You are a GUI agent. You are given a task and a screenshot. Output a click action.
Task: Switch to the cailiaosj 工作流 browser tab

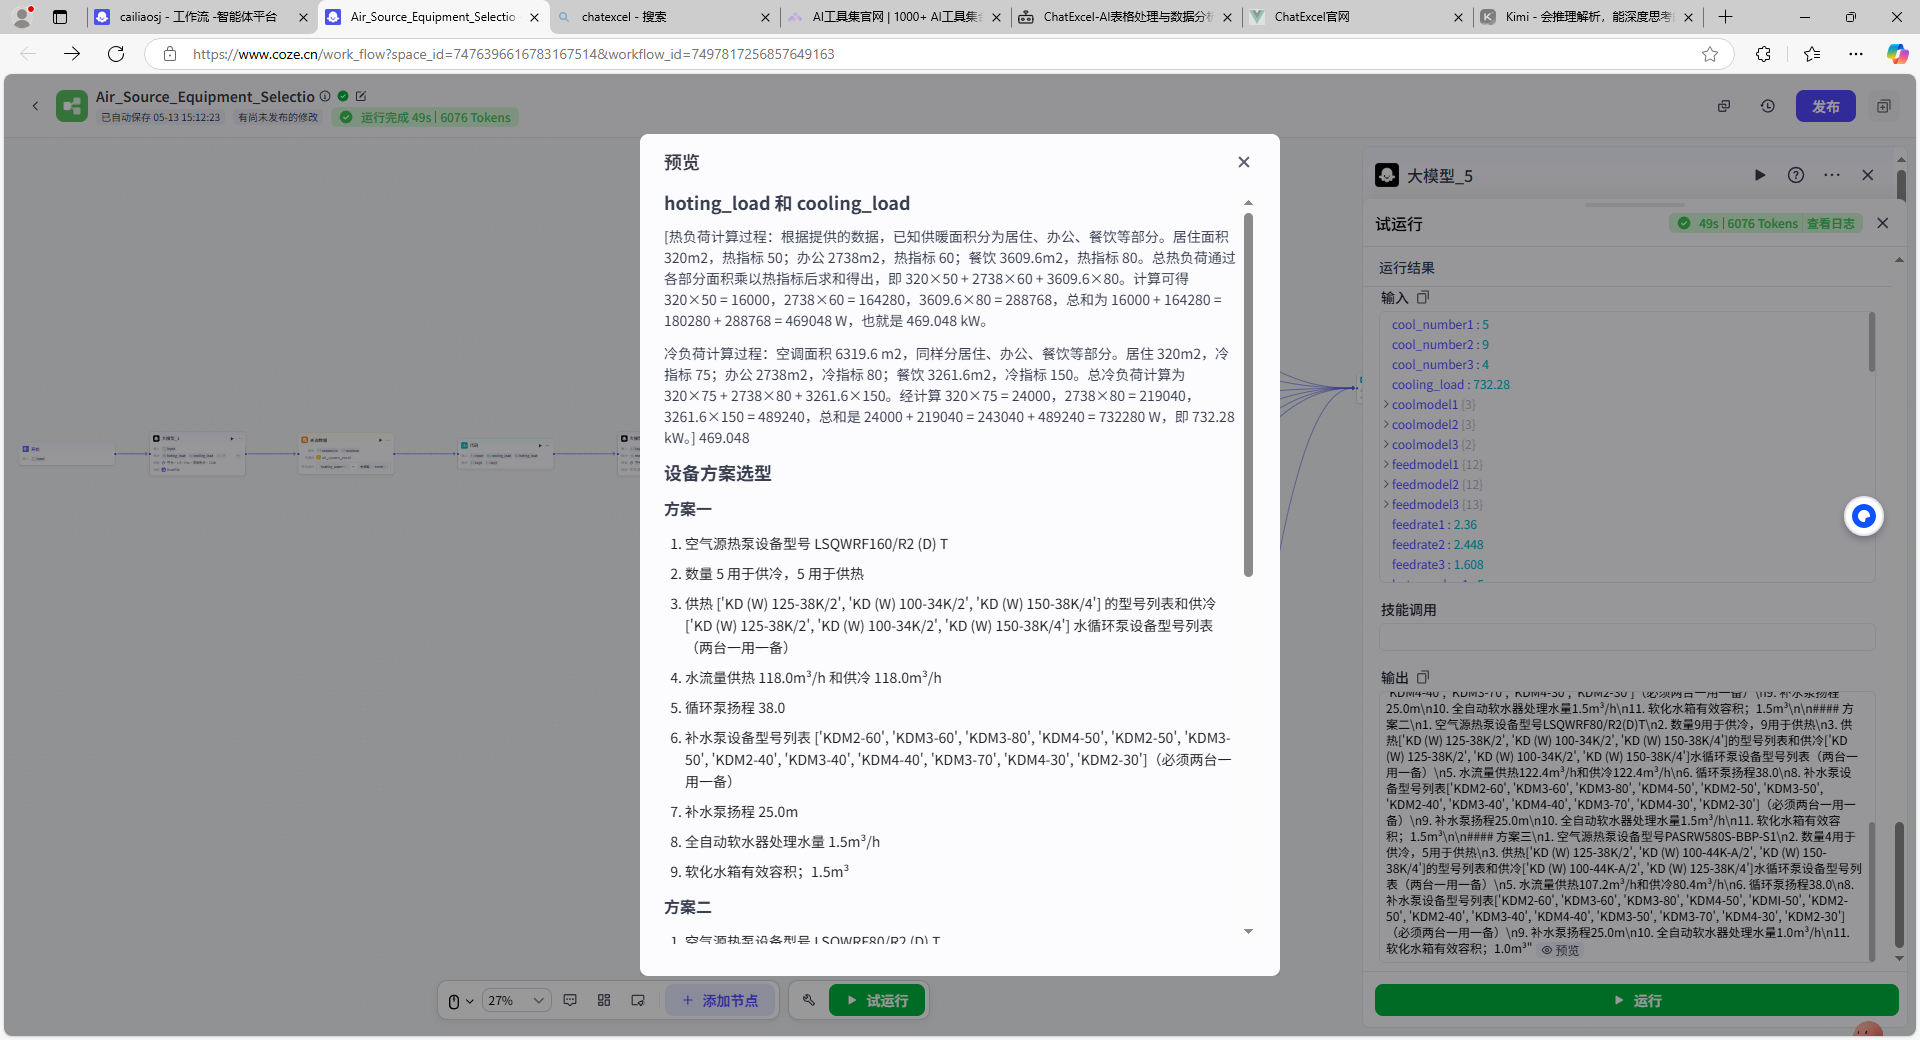pos(200,17)
